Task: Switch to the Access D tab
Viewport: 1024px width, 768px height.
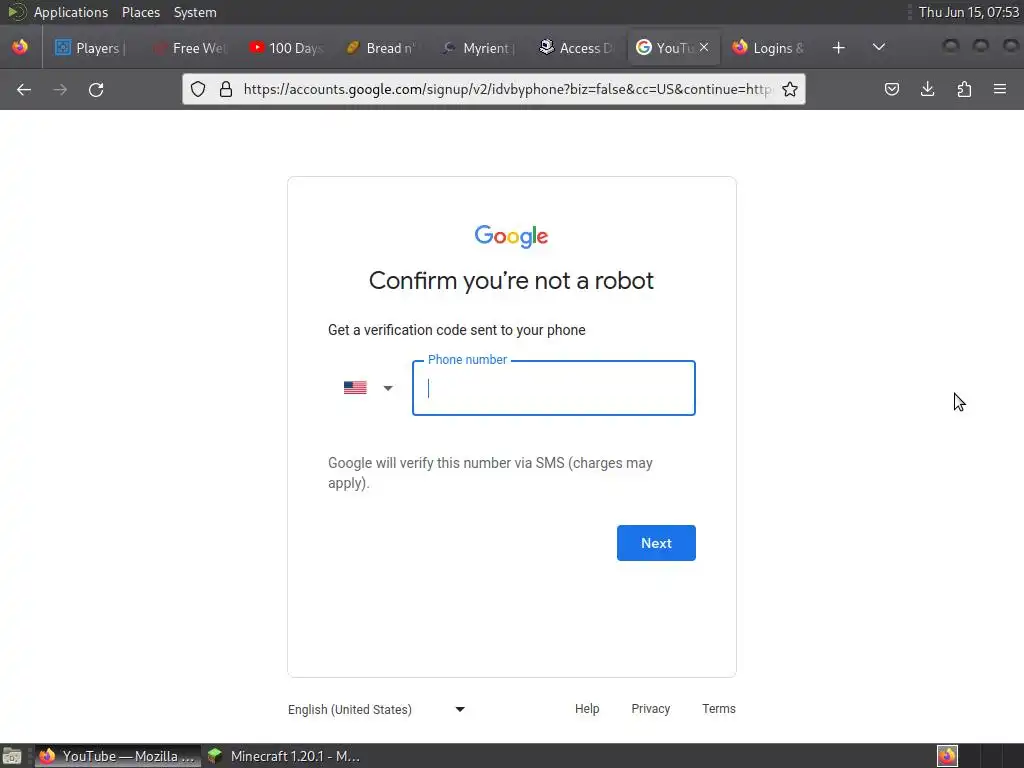Action: pyautogui.click(x=577, y=48)
